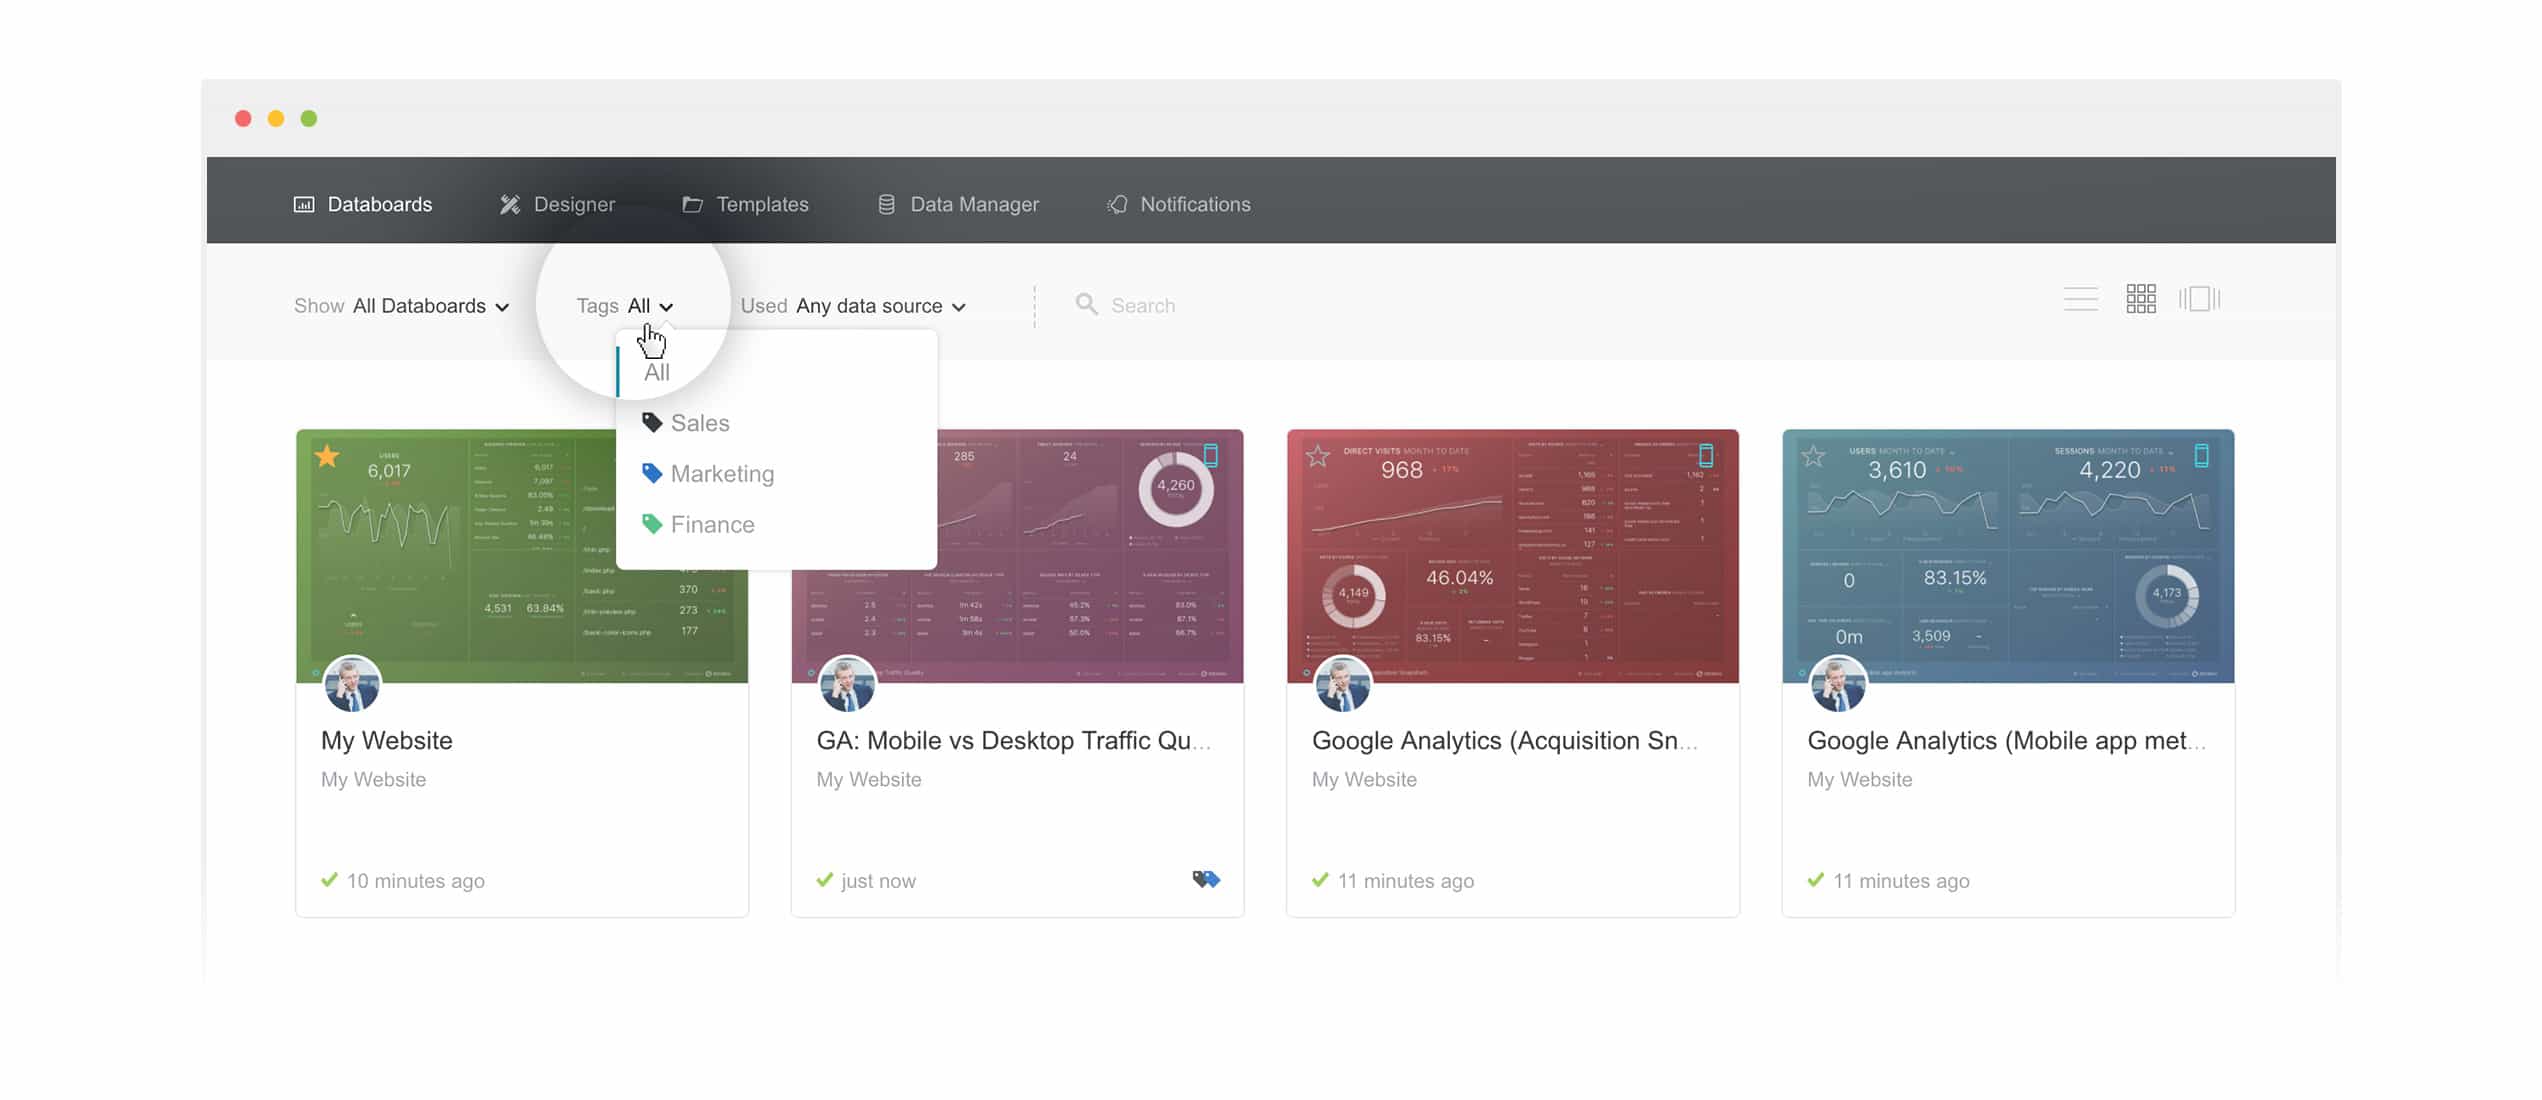Select the Sales tag option
2542x1100 pixels.
point(699,423)
